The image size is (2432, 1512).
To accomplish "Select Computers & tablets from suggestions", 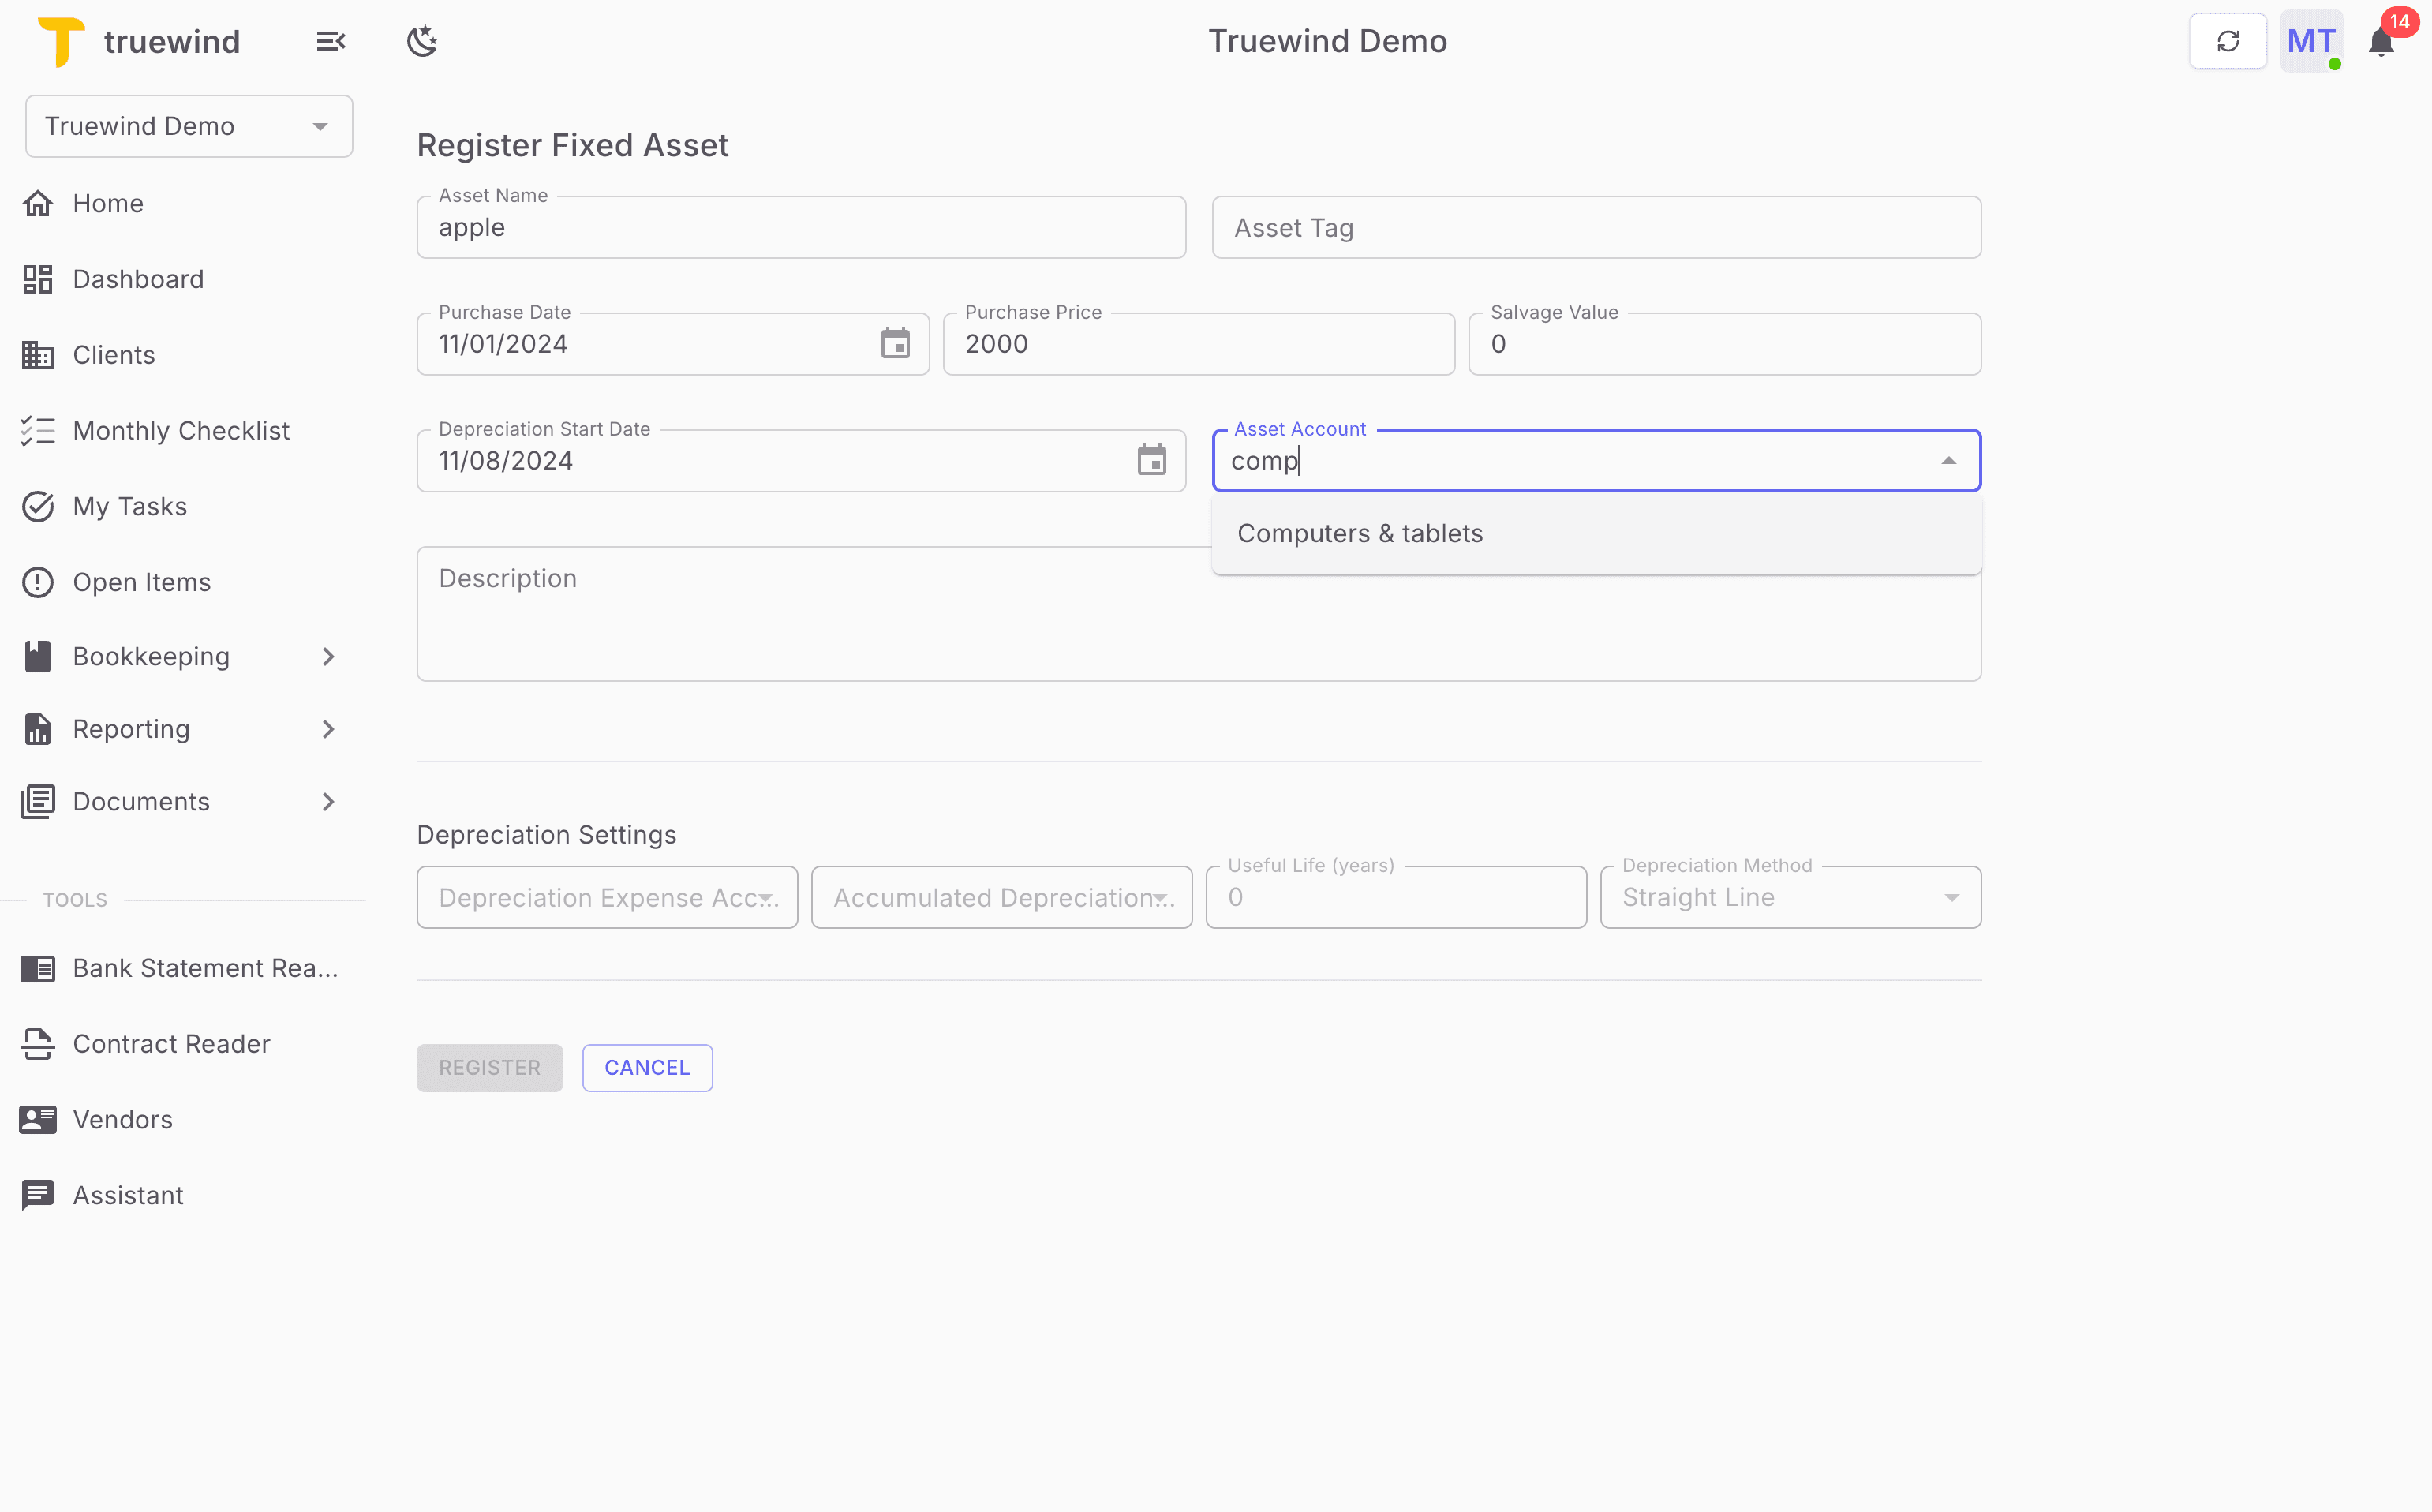I will tap(1360, 533).
